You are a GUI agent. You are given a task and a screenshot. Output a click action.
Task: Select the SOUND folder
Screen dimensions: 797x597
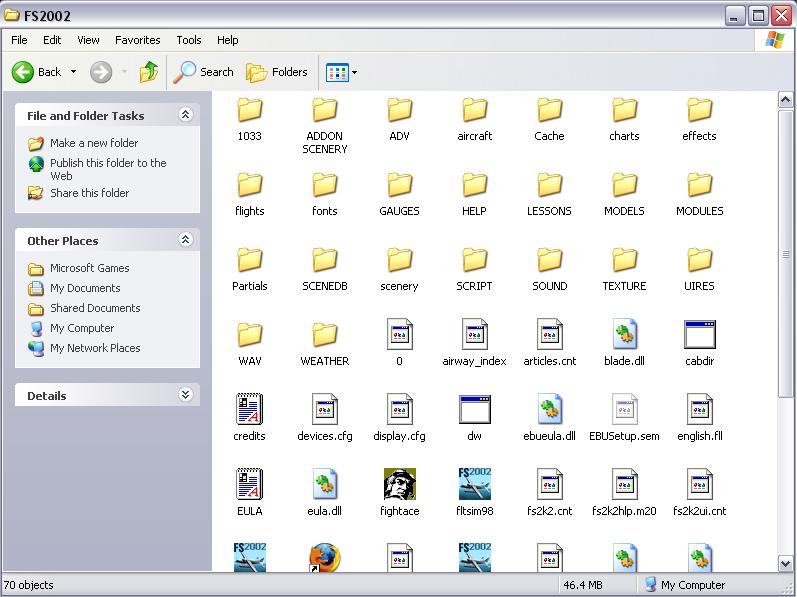point(549,270)
